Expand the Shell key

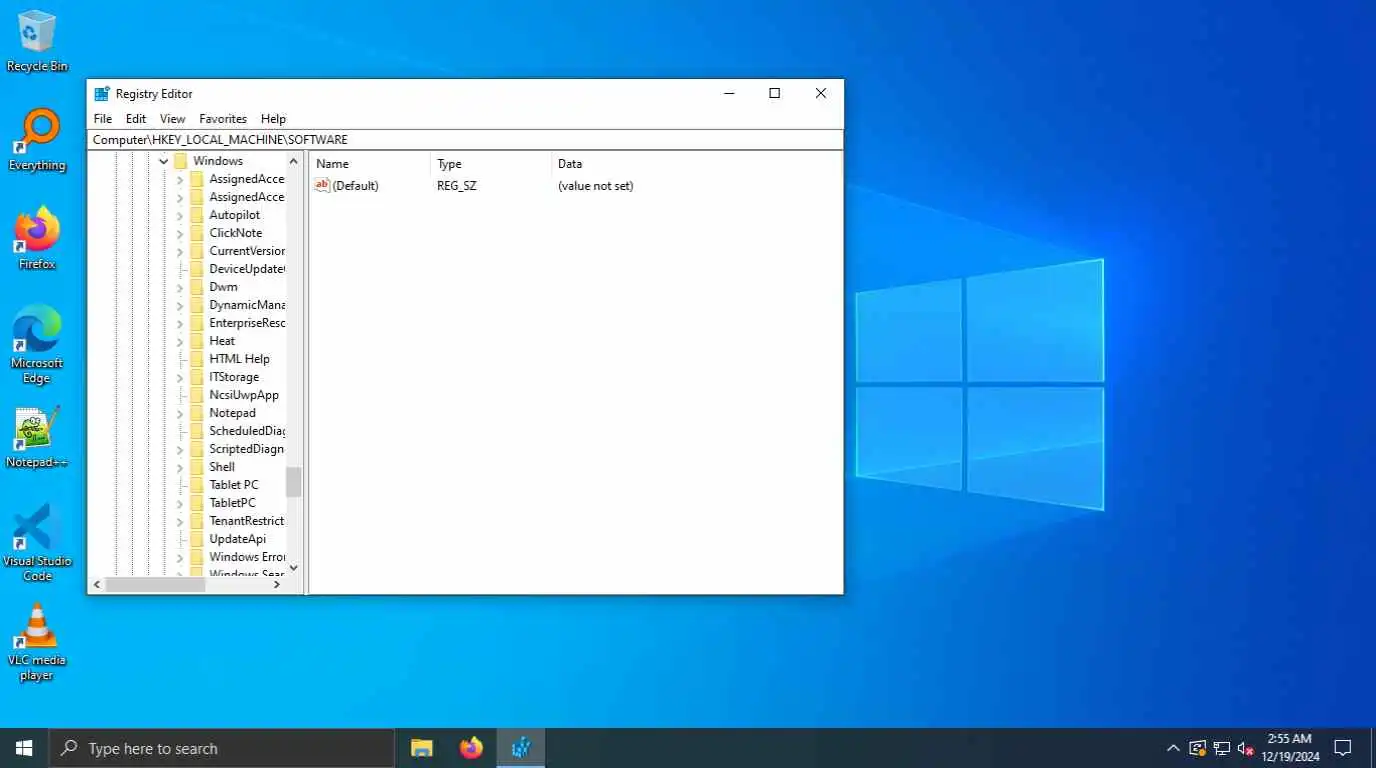pos(180,467)
